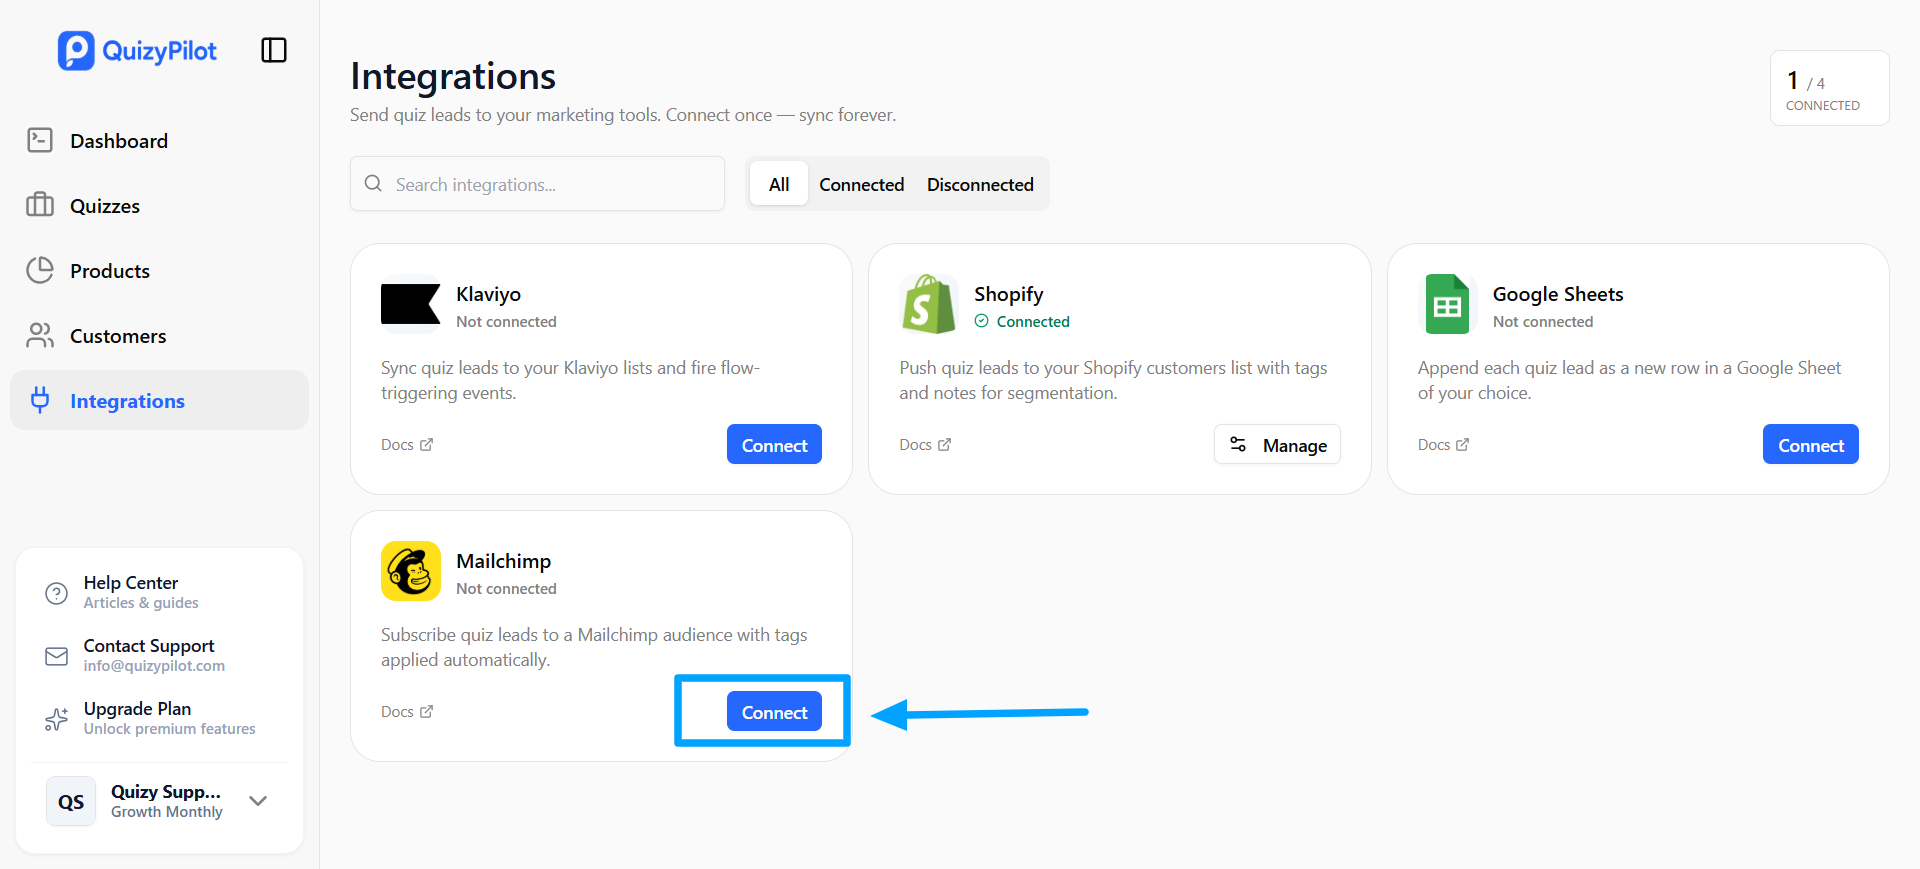1920x869 pixels.
Task: Click the QS account avatar
Action: [71, 801]
